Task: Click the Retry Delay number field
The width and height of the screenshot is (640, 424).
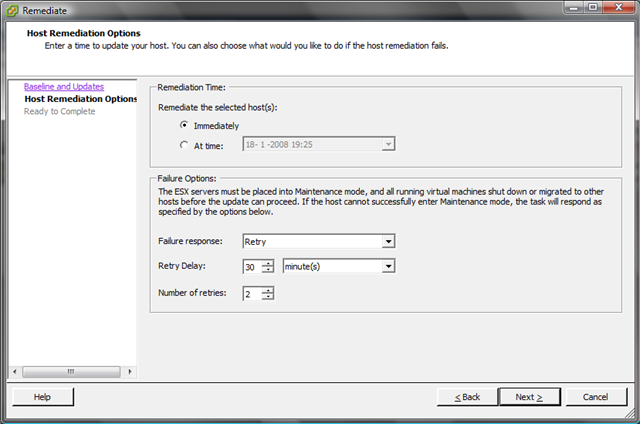Action: tap(251, 266)
